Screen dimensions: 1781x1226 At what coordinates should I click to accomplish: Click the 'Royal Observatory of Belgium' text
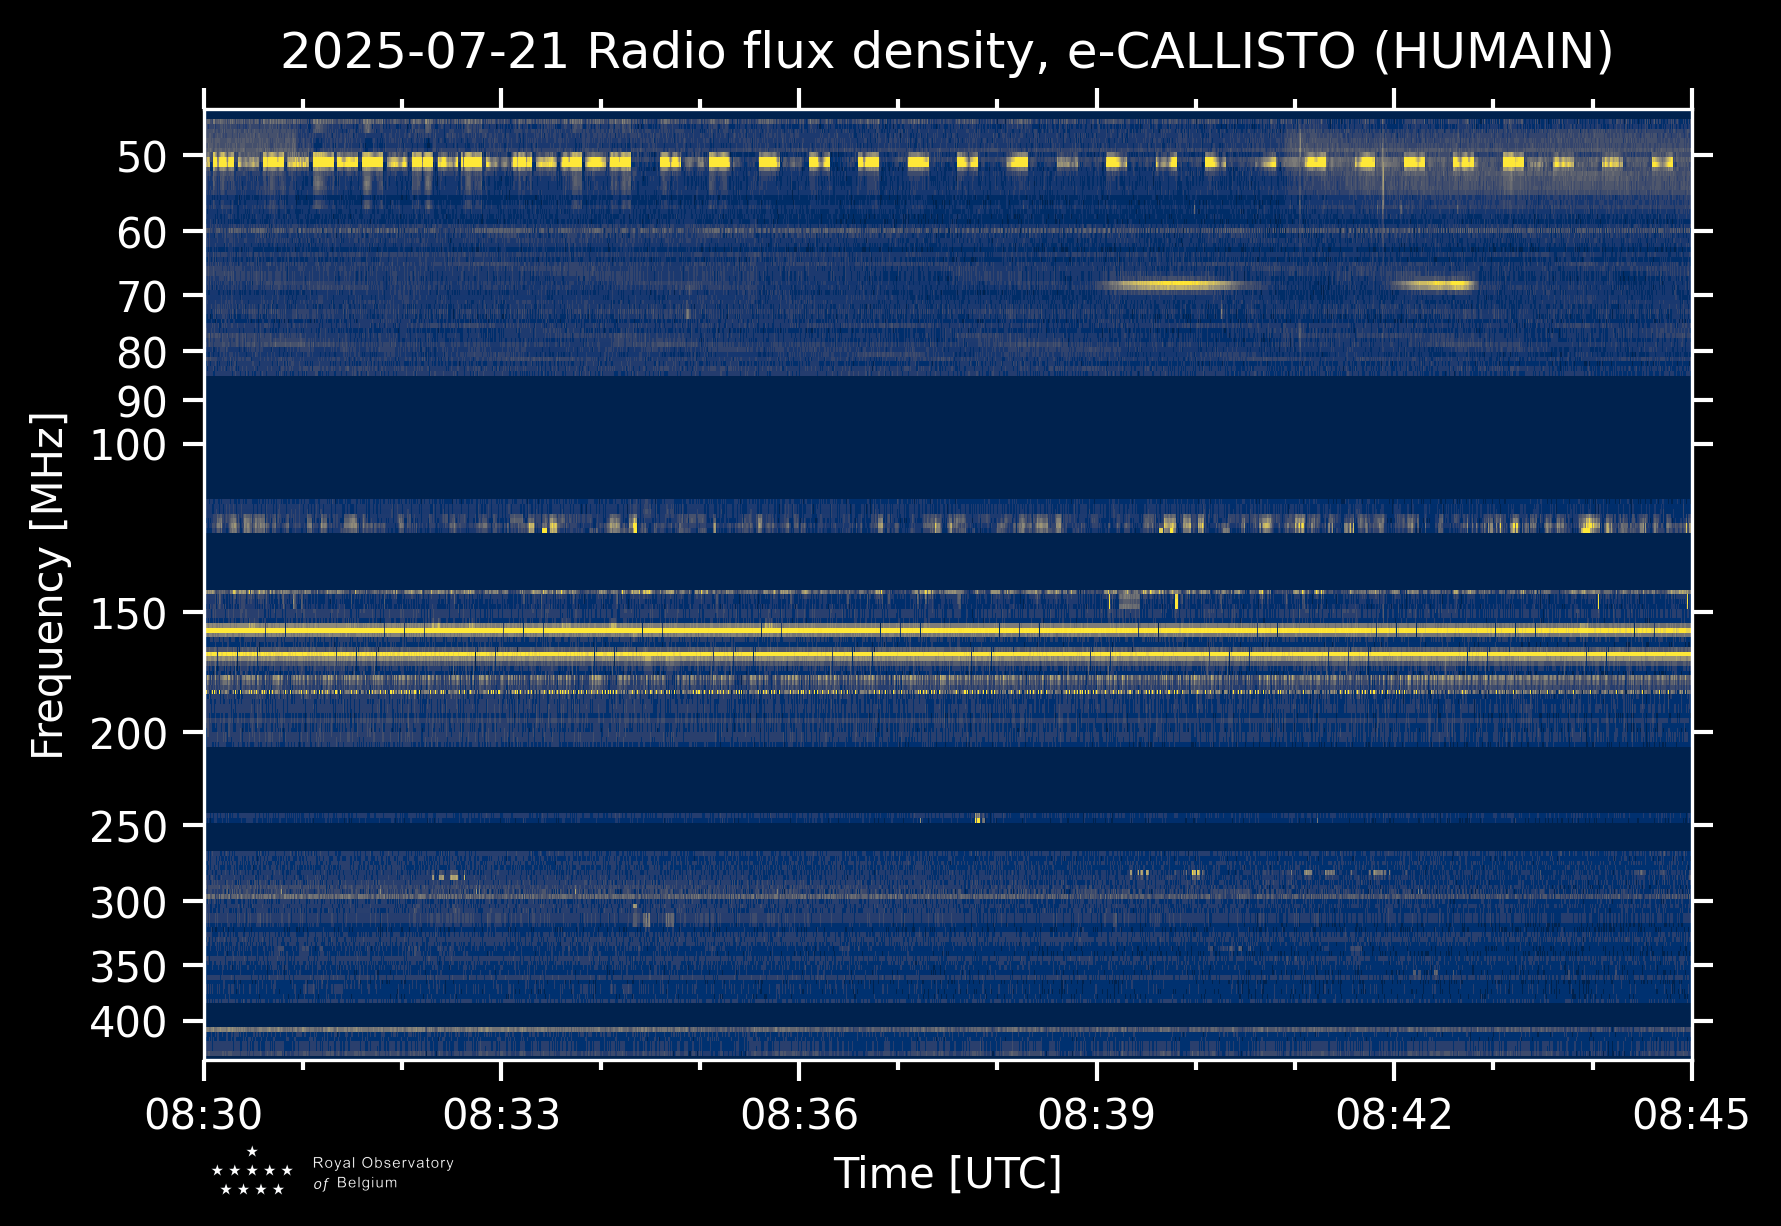tap(382, 1173)
